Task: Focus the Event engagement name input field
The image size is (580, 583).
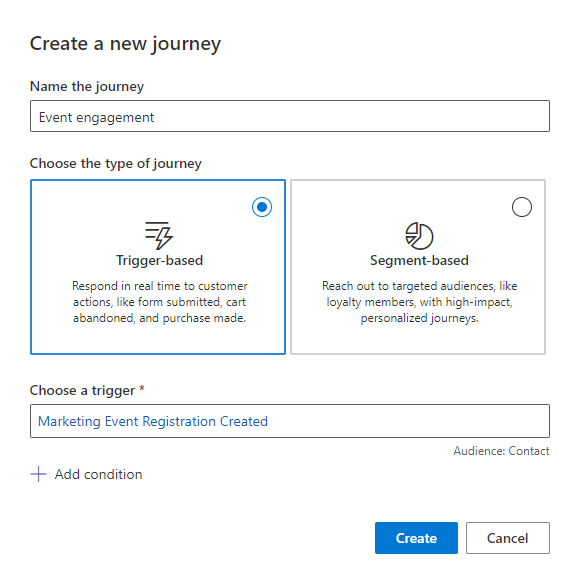Action: (290, 116)
